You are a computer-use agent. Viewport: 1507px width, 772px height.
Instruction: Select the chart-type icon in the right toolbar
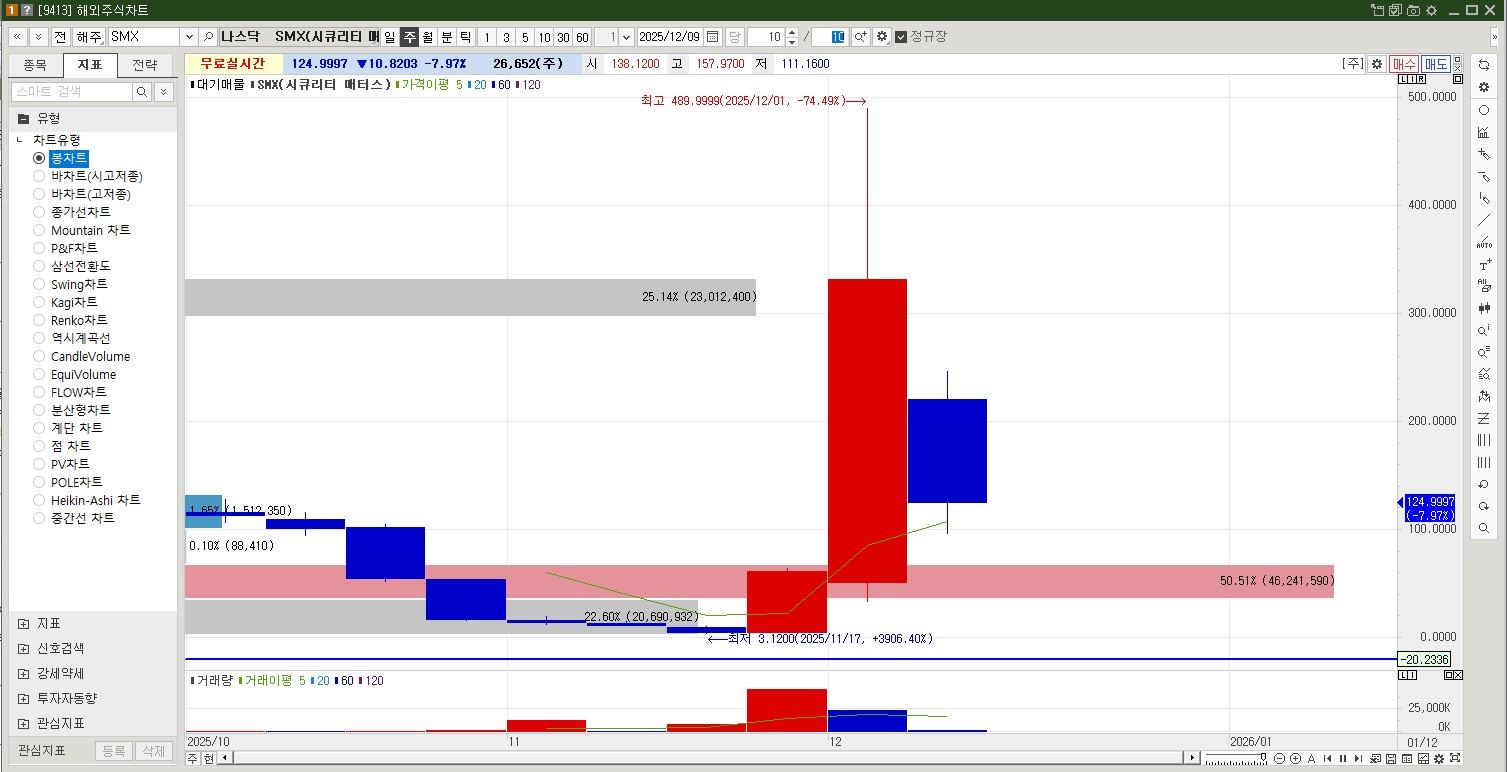tap(1484, 132)
